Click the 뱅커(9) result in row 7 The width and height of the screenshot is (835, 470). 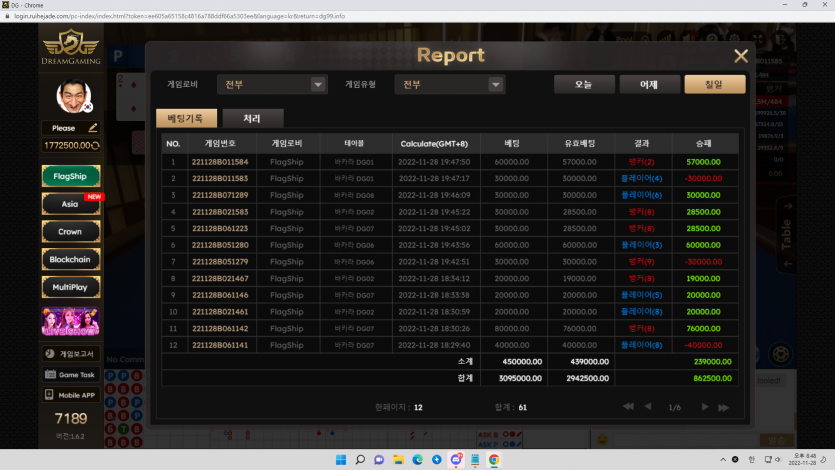pos(641,261)
